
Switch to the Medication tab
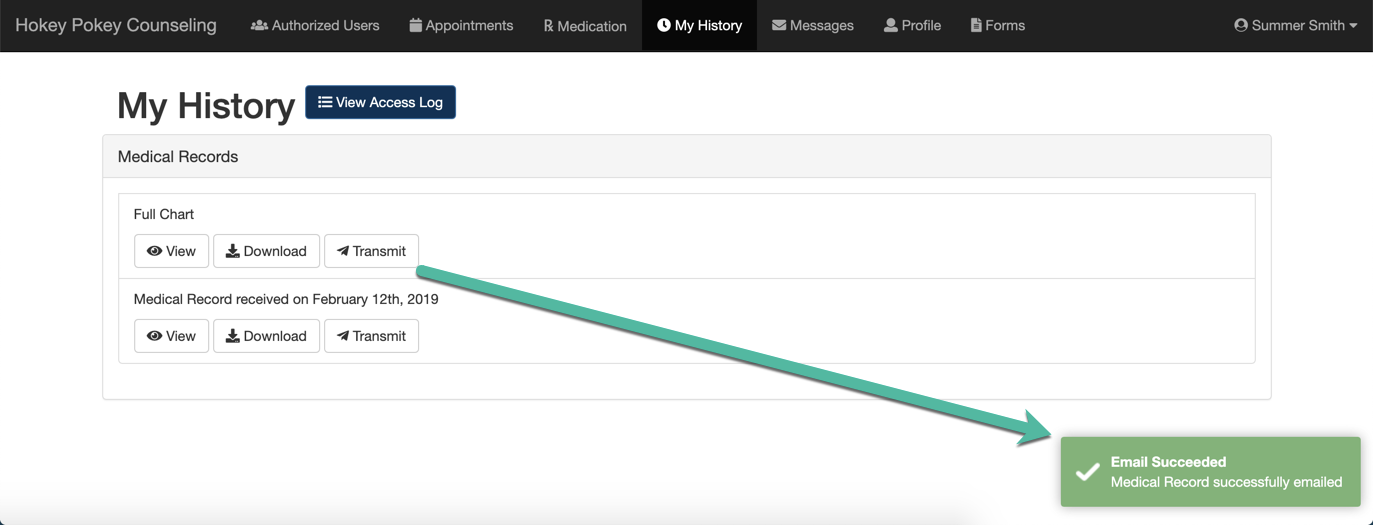point(585,25)
